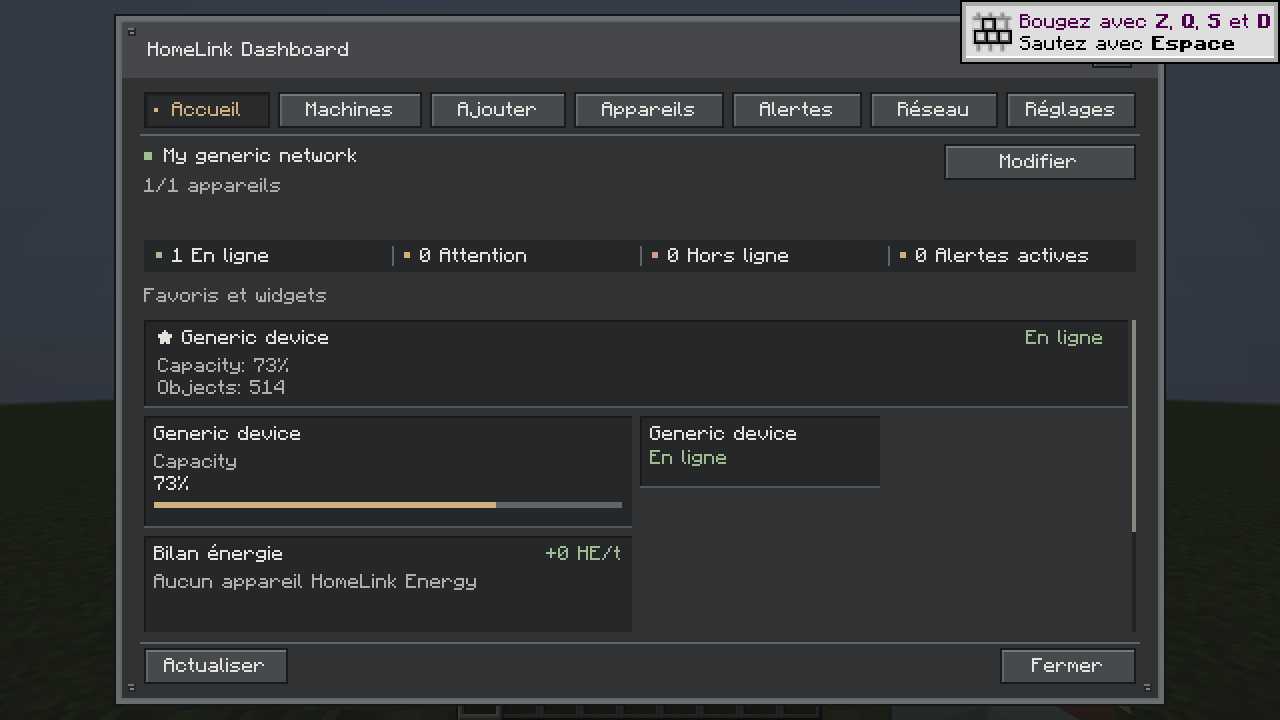Click the 'Favoris et widgets' heading

pos(235,296)
